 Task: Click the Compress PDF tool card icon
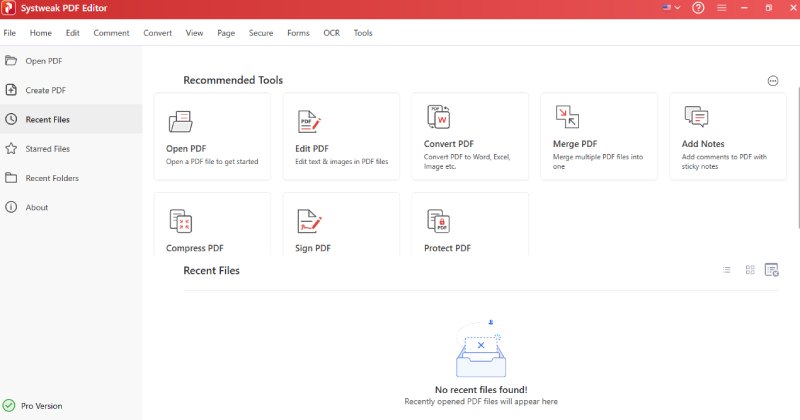pos(181,221)
